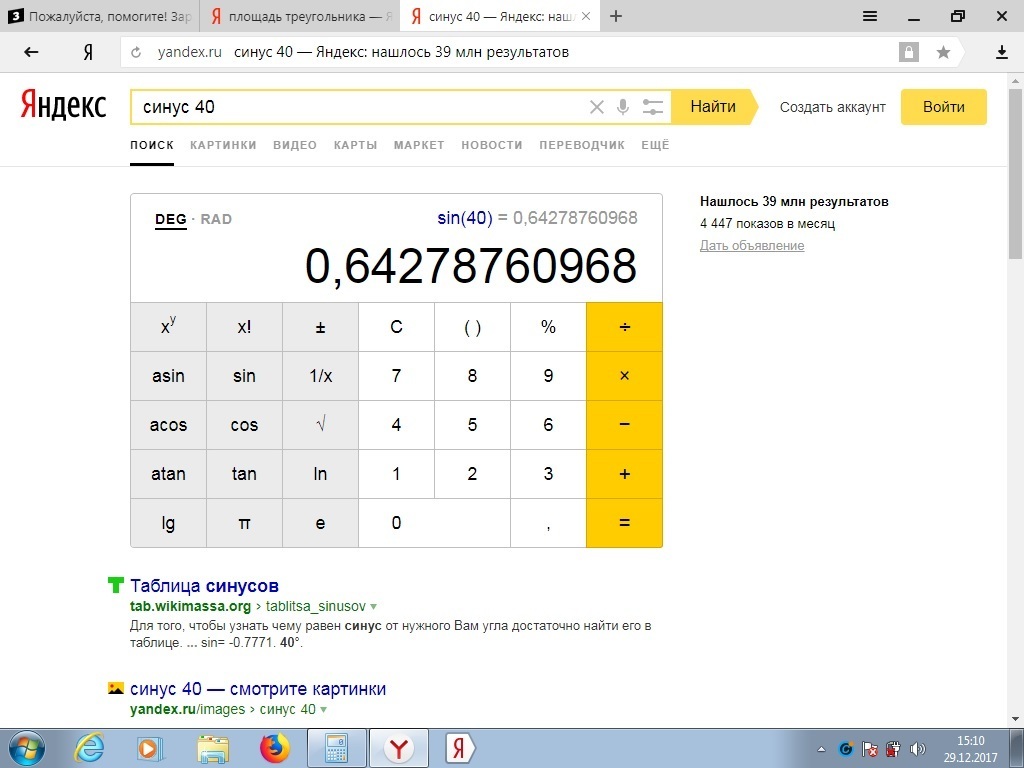Switch to the 'Пожалуйста, помогите!' tab

100,16
